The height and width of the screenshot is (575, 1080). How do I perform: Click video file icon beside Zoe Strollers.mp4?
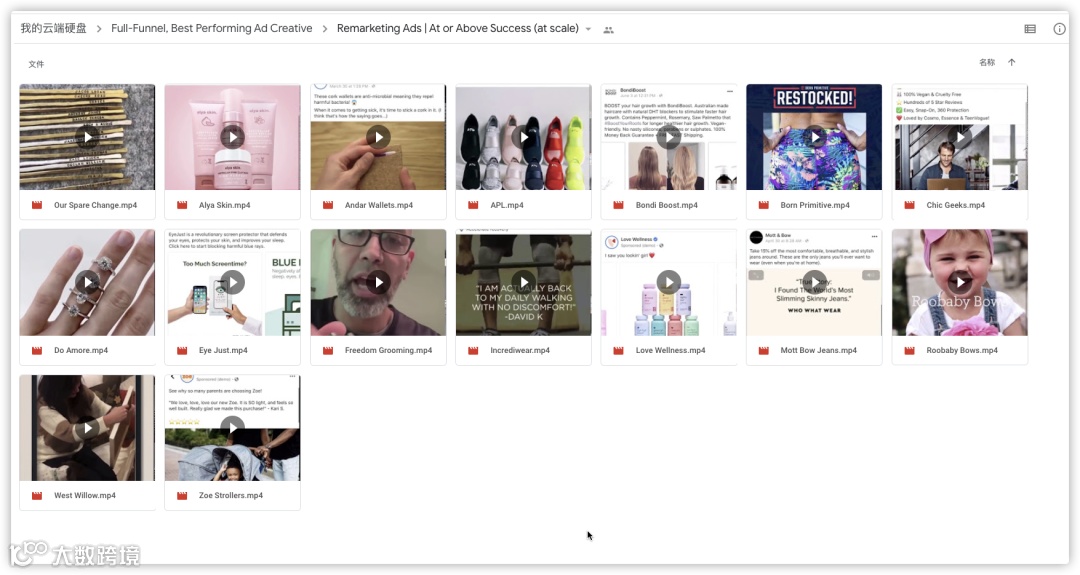click(183, 496)
